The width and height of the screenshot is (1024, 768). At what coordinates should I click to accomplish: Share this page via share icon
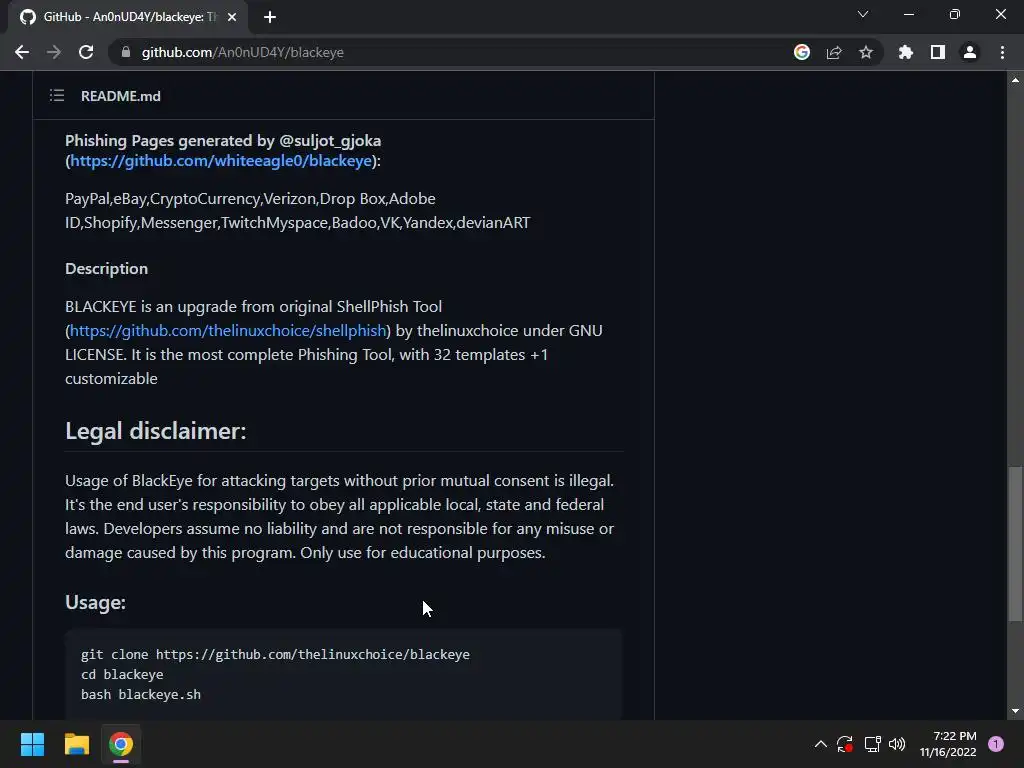(834, 52)
